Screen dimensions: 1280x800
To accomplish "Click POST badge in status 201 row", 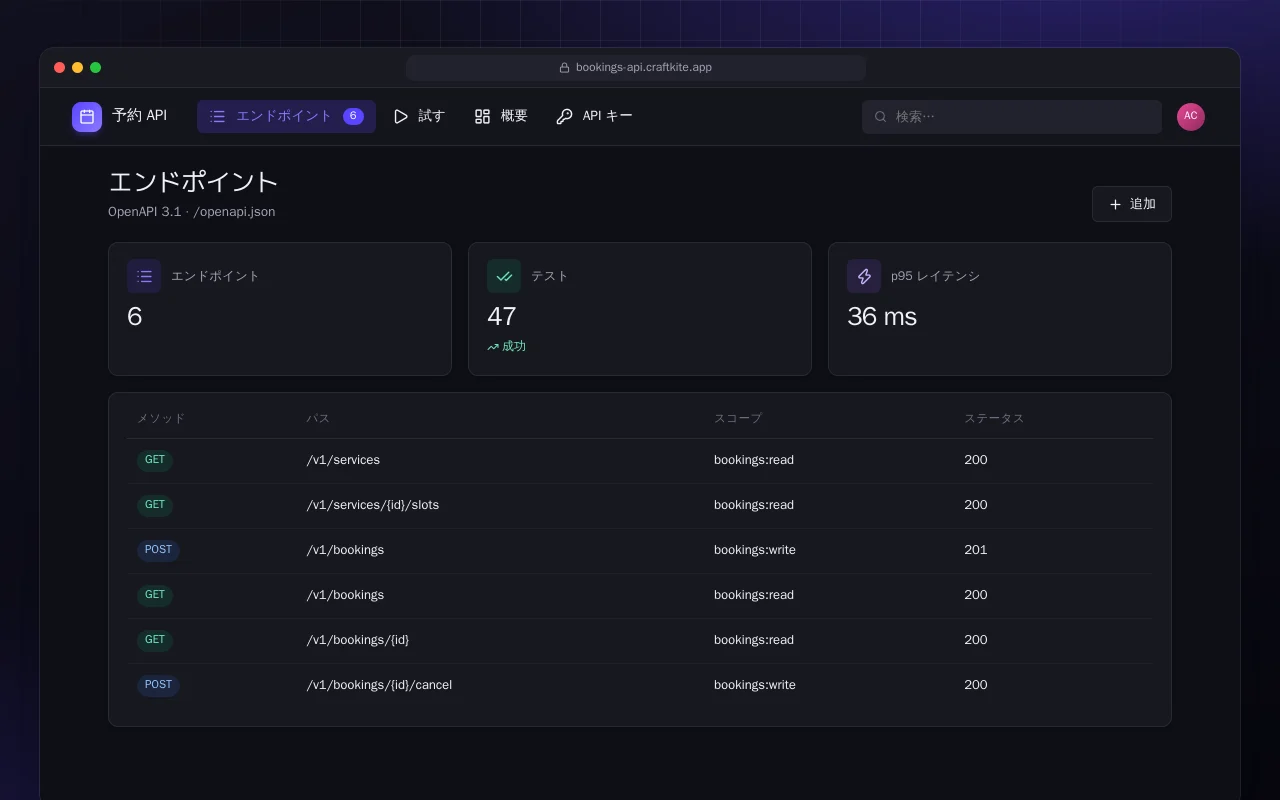I will pos(158,551).
